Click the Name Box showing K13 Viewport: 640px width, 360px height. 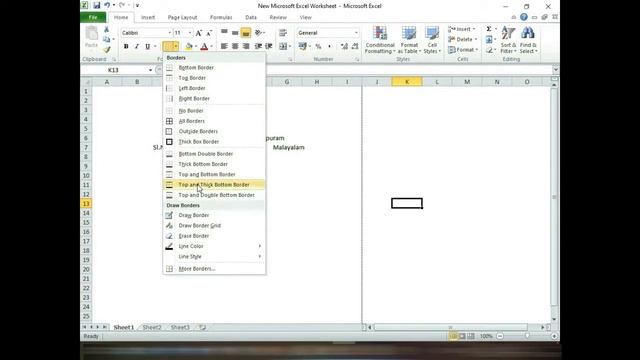coord(113,70)
